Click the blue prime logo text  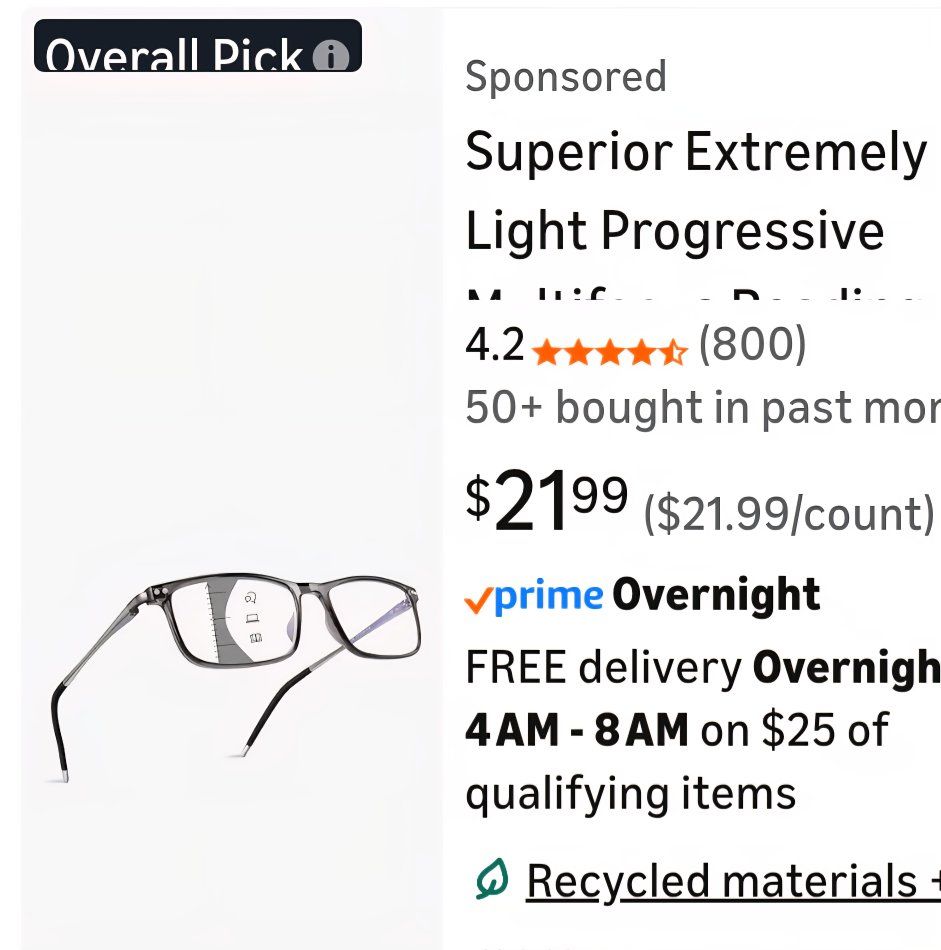point(548,596)
